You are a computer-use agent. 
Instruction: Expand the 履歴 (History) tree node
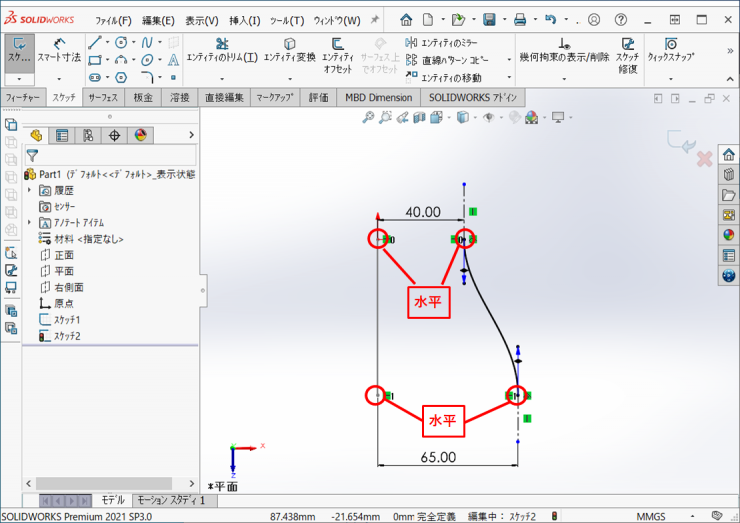click(30, 190)
